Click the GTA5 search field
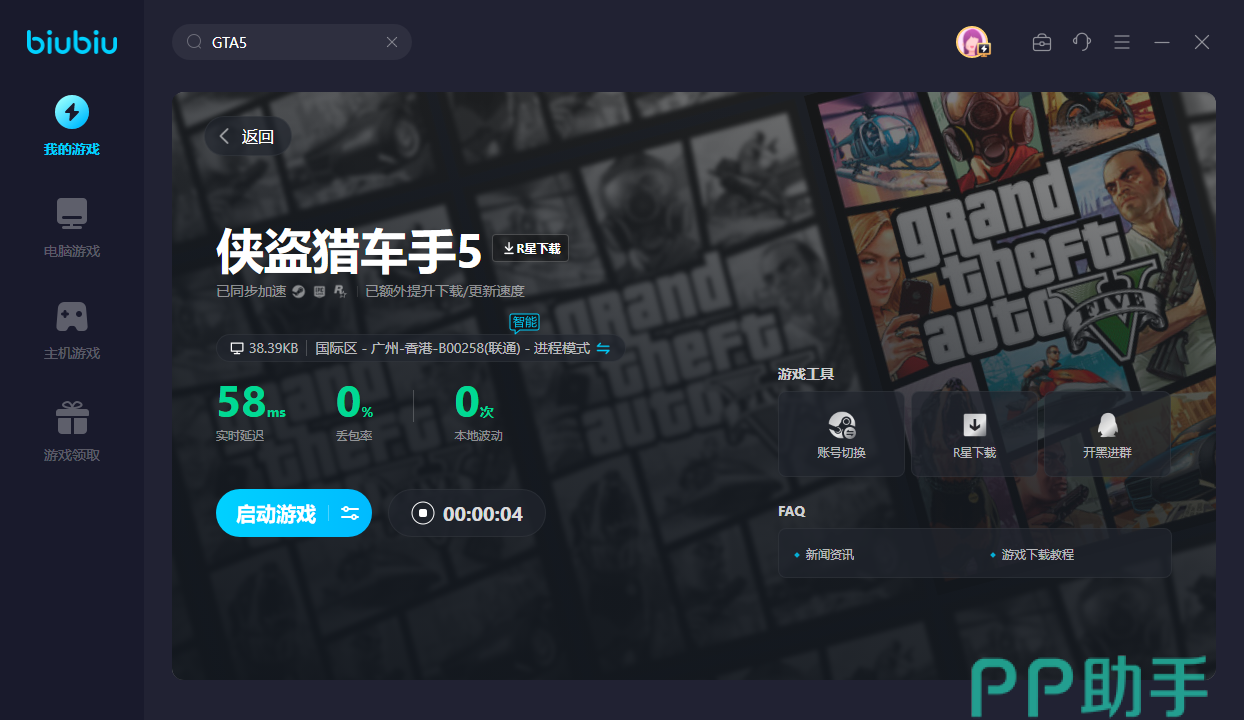This screenshot has height=720, width=1244. [292, 42]
